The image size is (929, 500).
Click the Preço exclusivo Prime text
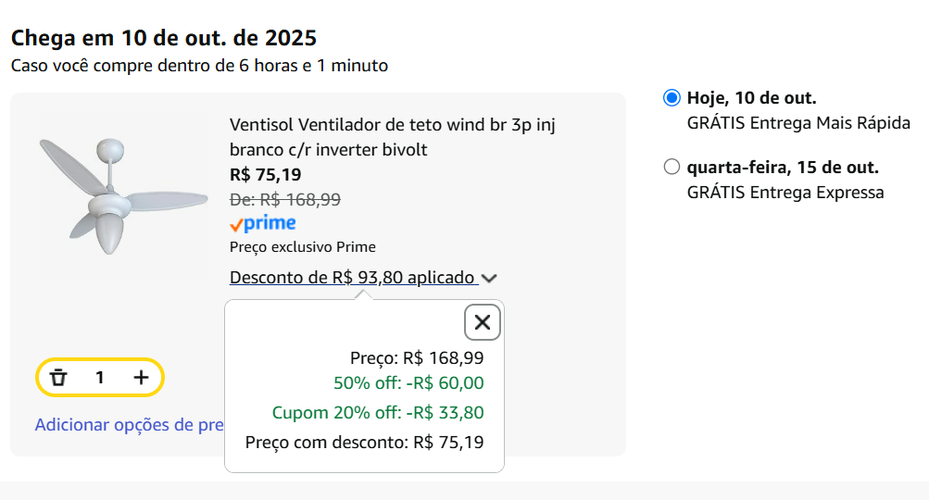pos(302,247)
